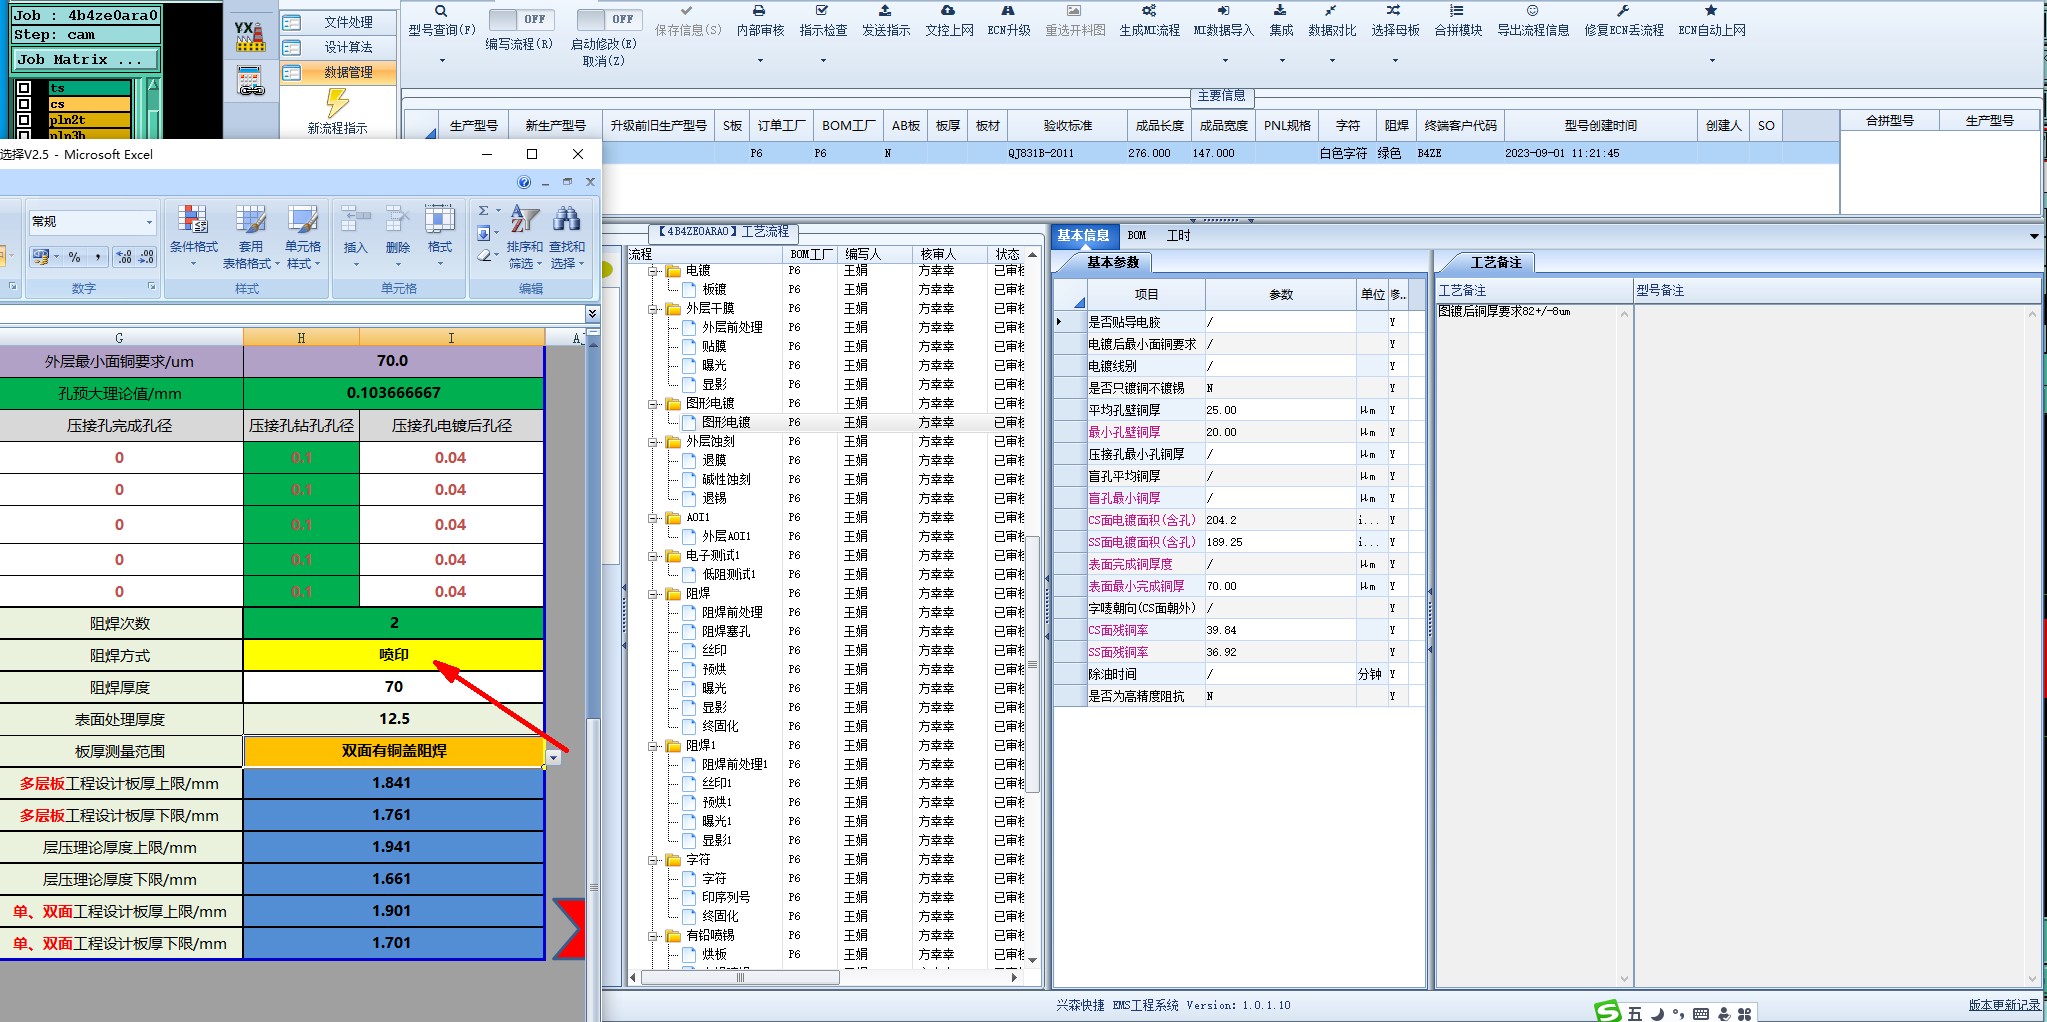The width and height of the screenshot is (2047, 1022).
Task: Click Excel 排序和筛选 sort filter icon
Action: tap(524, 220)
